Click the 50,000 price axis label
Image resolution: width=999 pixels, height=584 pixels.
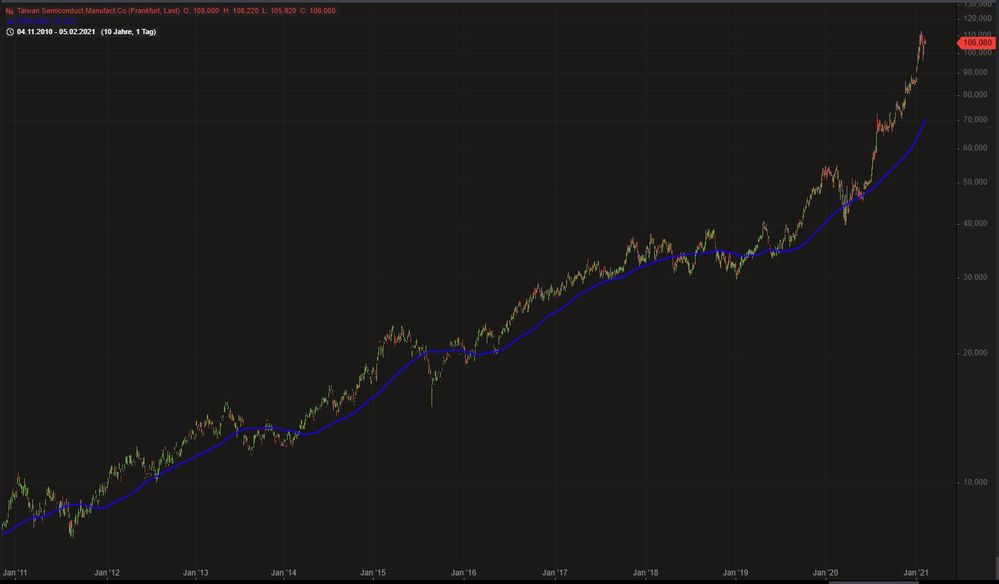[x=975, y=182]
